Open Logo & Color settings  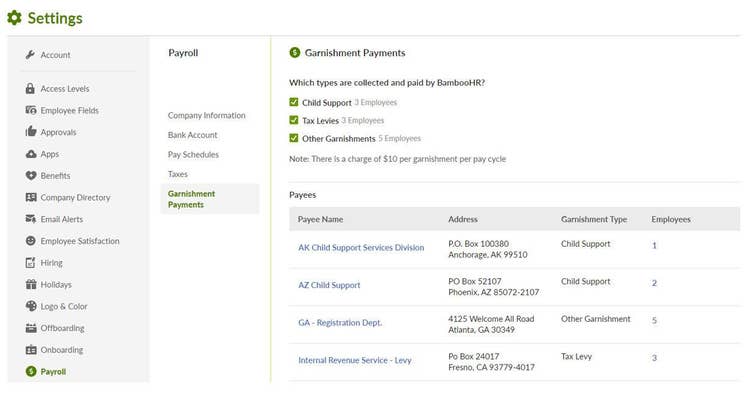[64, 307]
